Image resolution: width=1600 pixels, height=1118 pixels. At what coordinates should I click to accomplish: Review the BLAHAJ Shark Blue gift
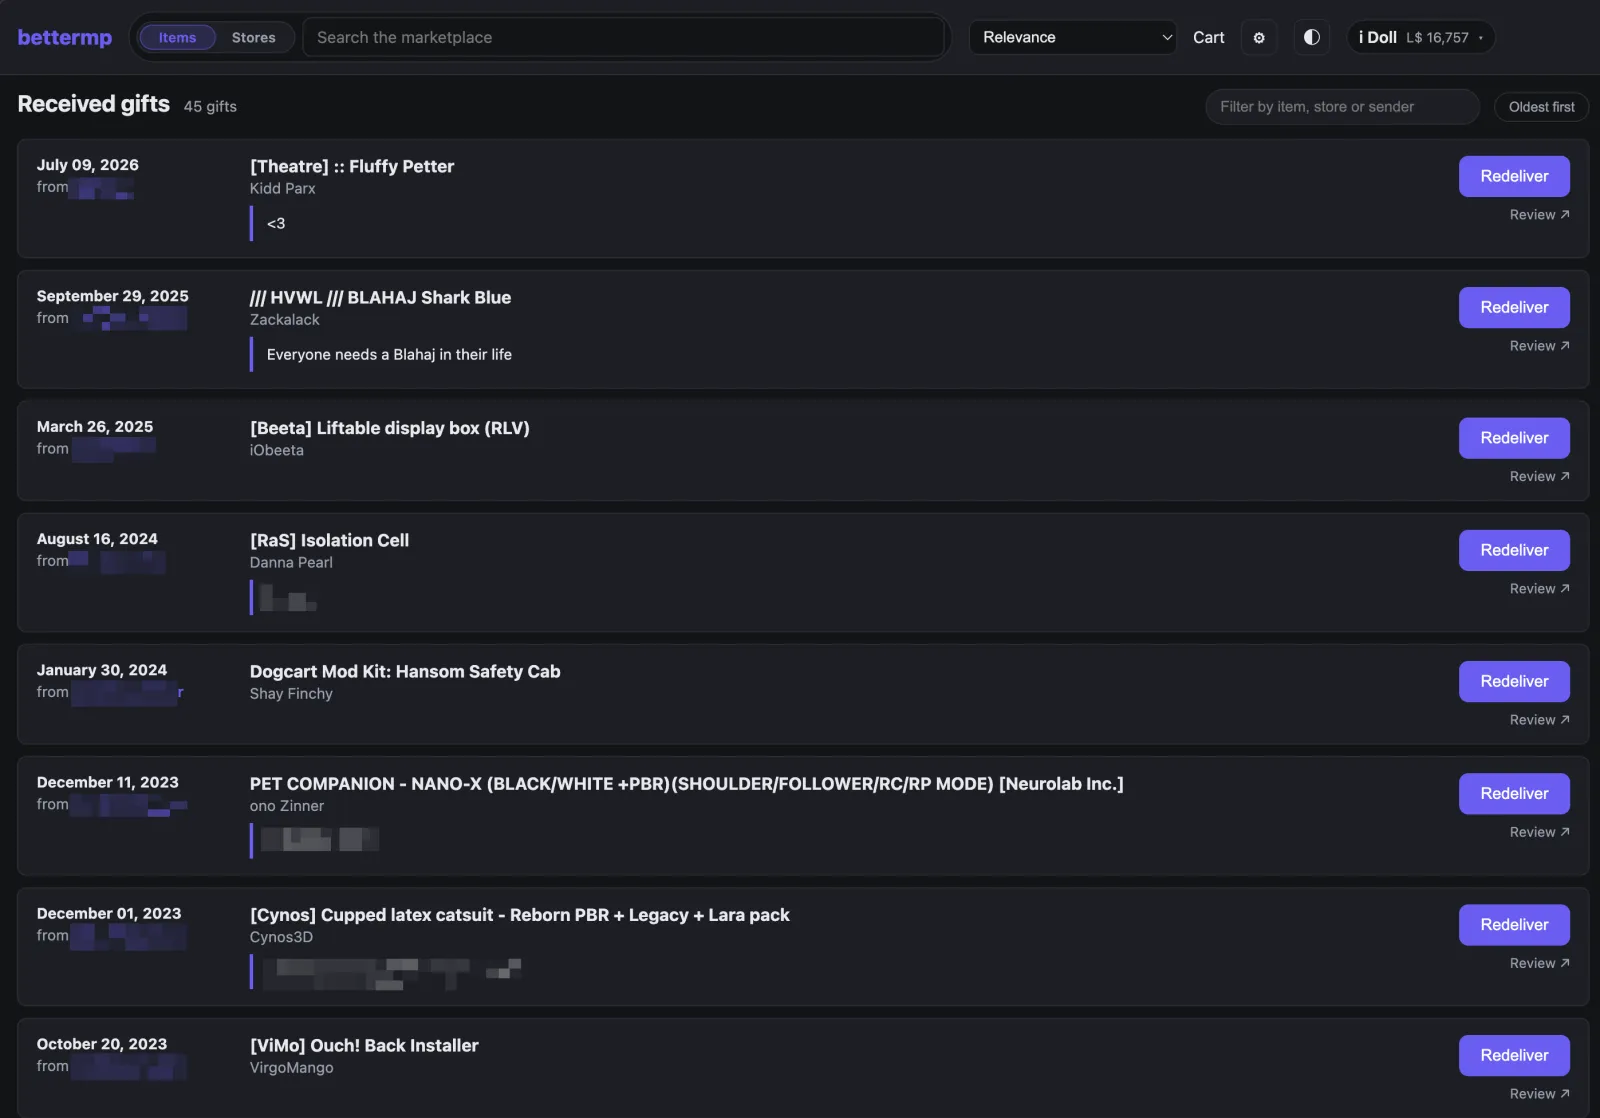[1539, 346]
